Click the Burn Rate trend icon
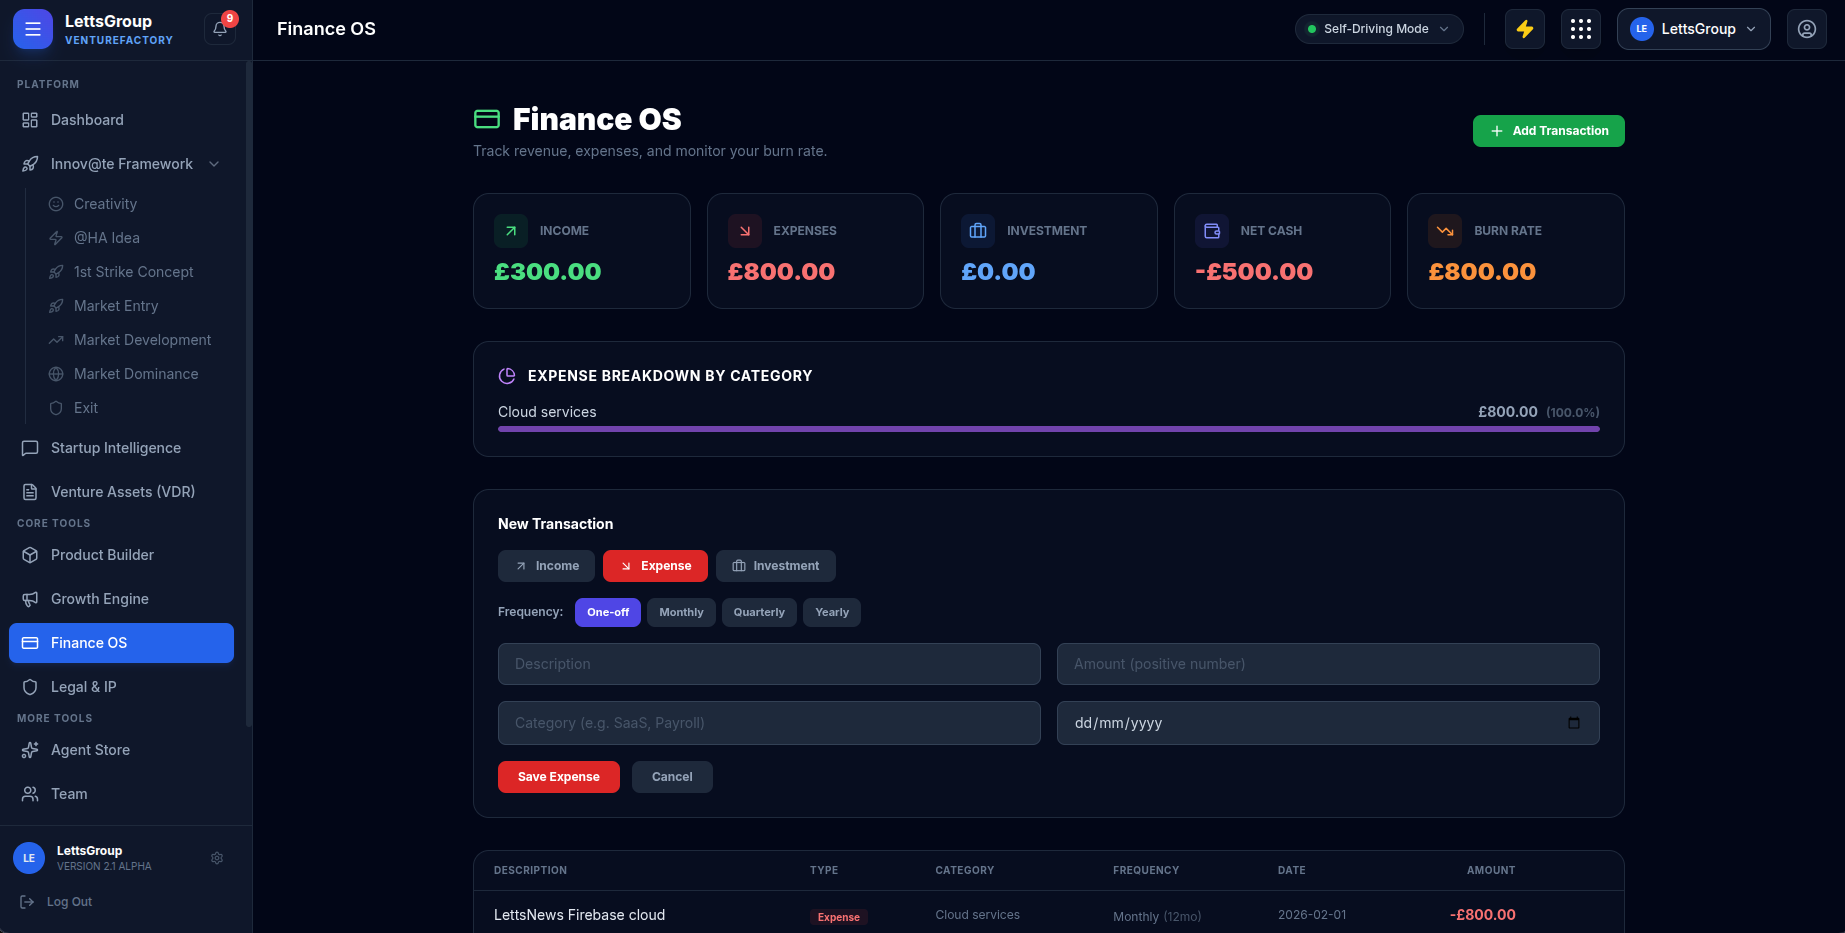 (x=1444, y=231)
